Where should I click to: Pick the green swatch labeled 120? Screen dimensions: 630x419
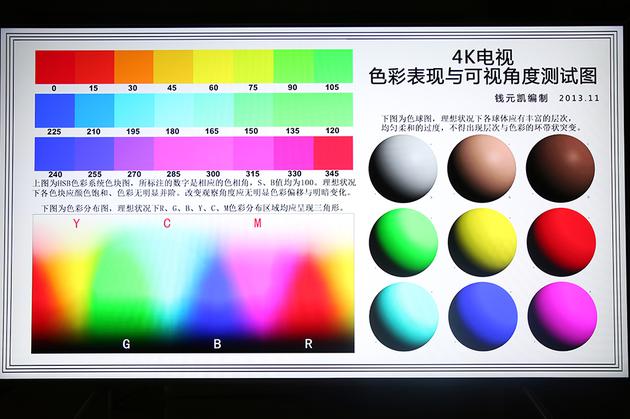pos(333,109)
